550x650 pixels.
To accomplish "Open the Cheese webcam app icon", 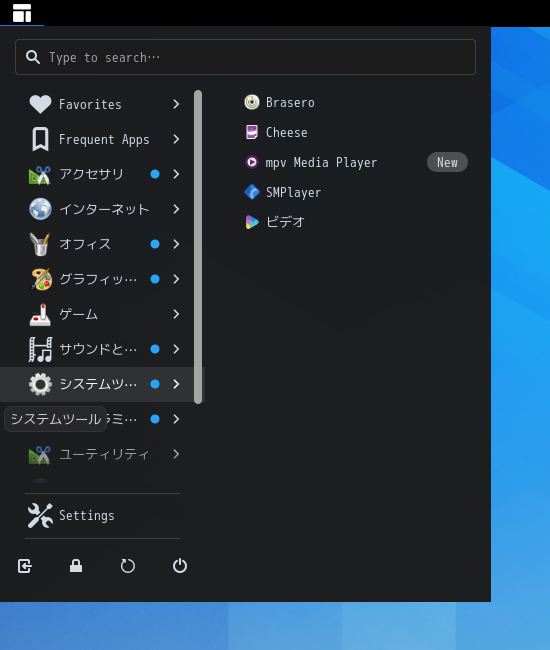I will 252,132.
